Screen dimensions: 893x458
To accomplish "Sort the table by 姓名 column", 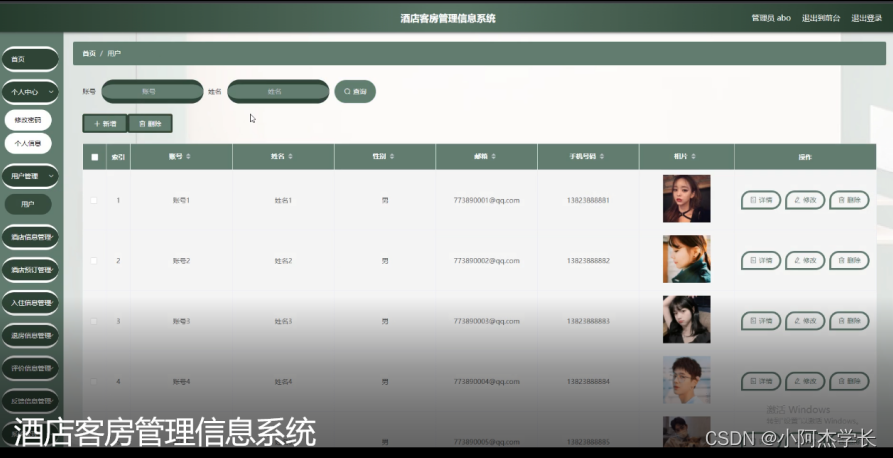I will [290, 157].
